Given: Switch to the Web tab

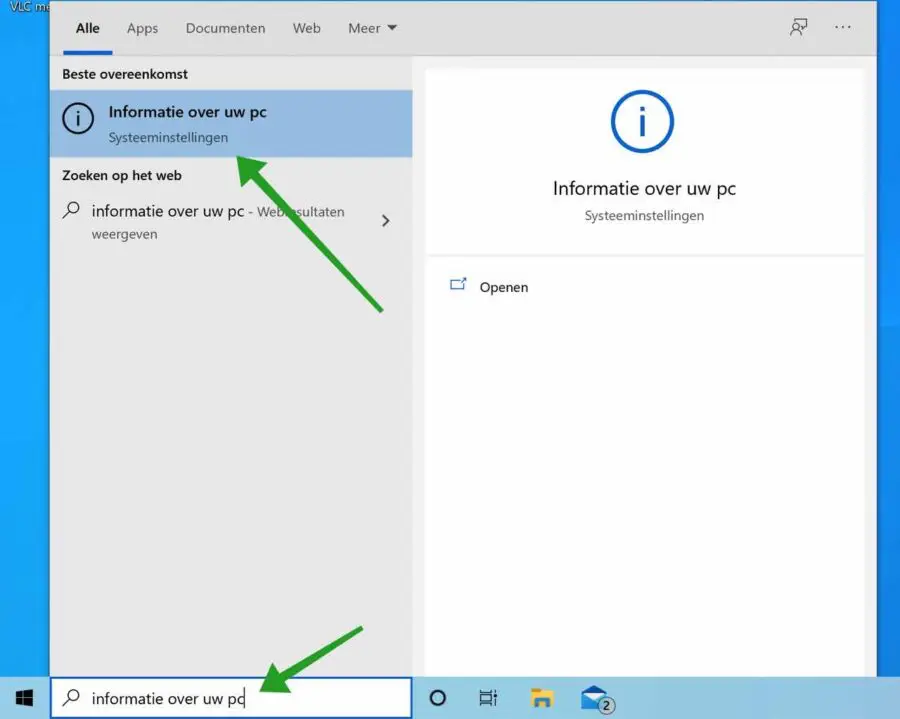Looking at the screenshot, I should point(307,28).
